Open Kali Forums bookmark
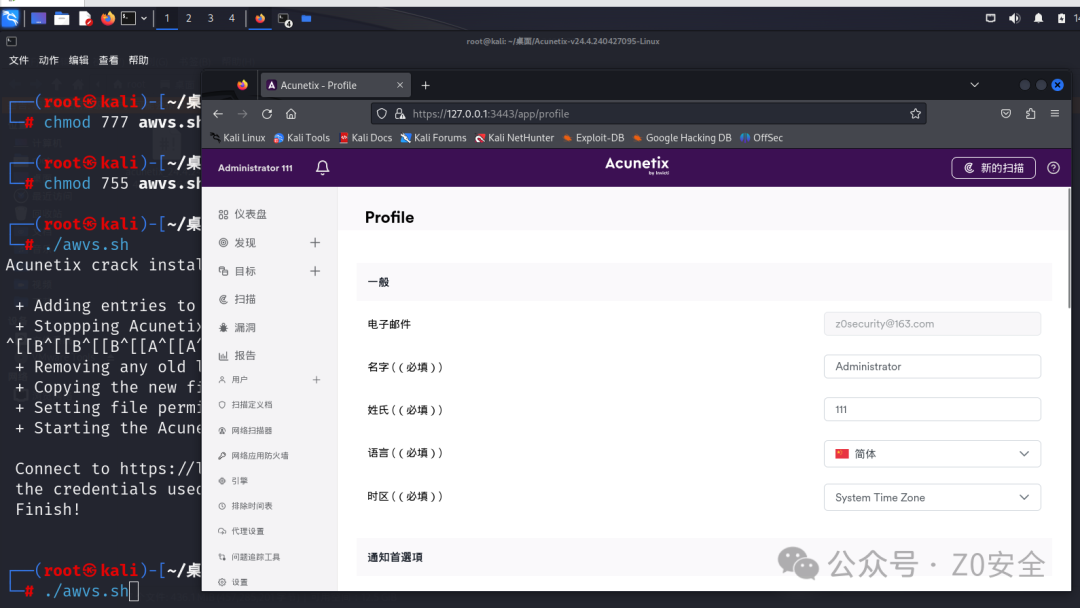Screen dimensions: 1080x608 click(433, 138)
